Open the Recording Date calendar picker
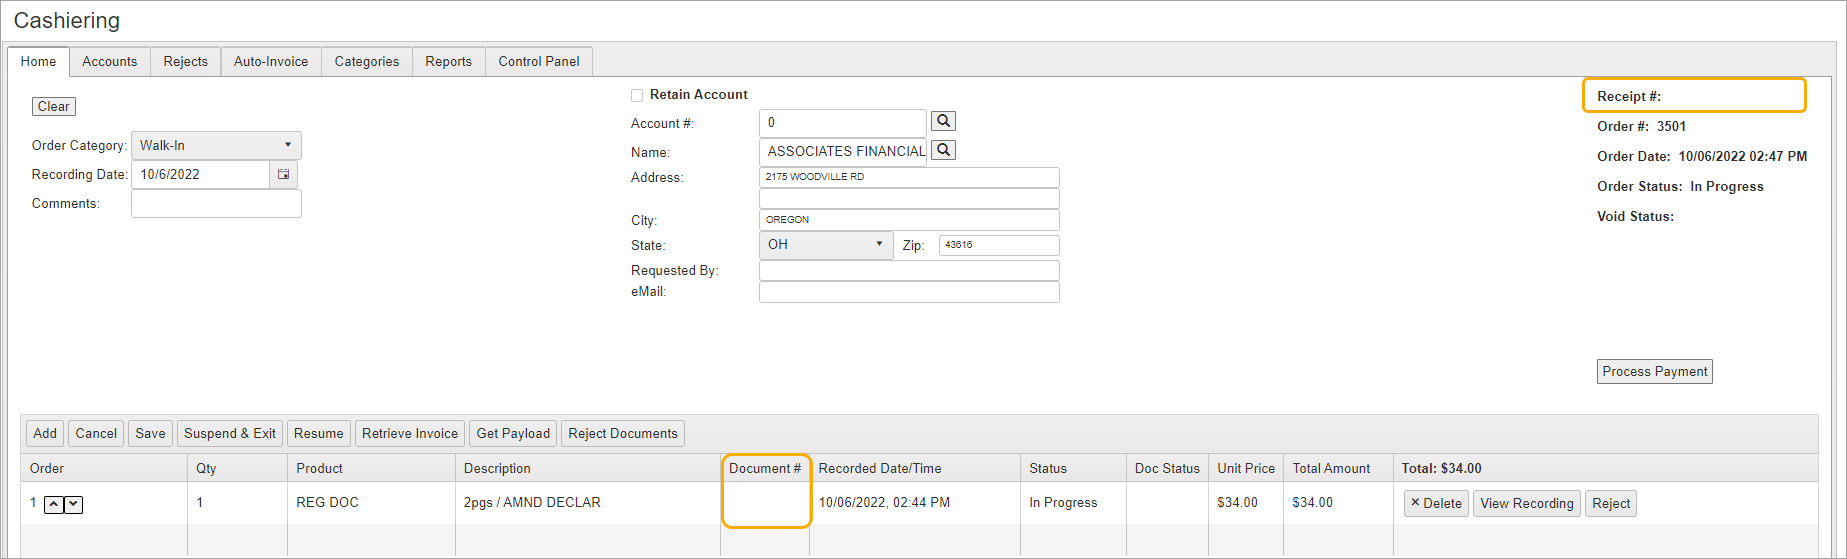1847x559 pixels. 284,174
